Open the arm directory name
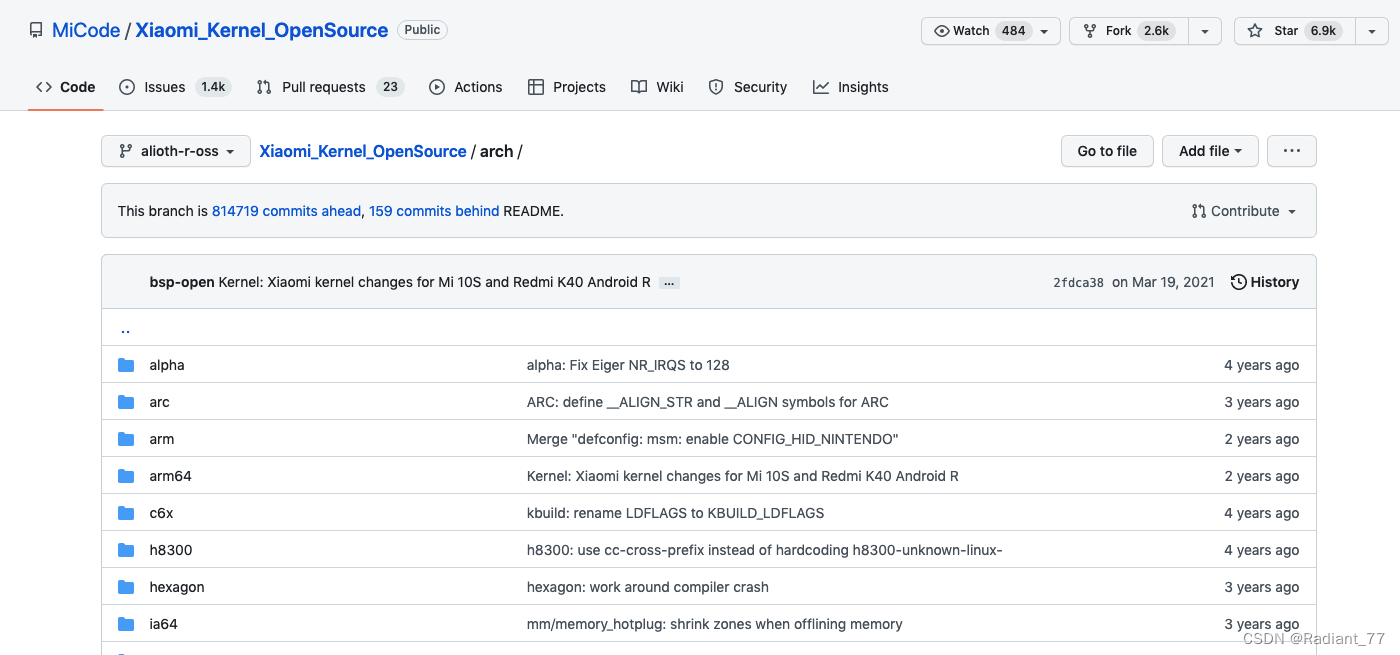Screen dimensions: 1400x655 [x=162, y=439]
